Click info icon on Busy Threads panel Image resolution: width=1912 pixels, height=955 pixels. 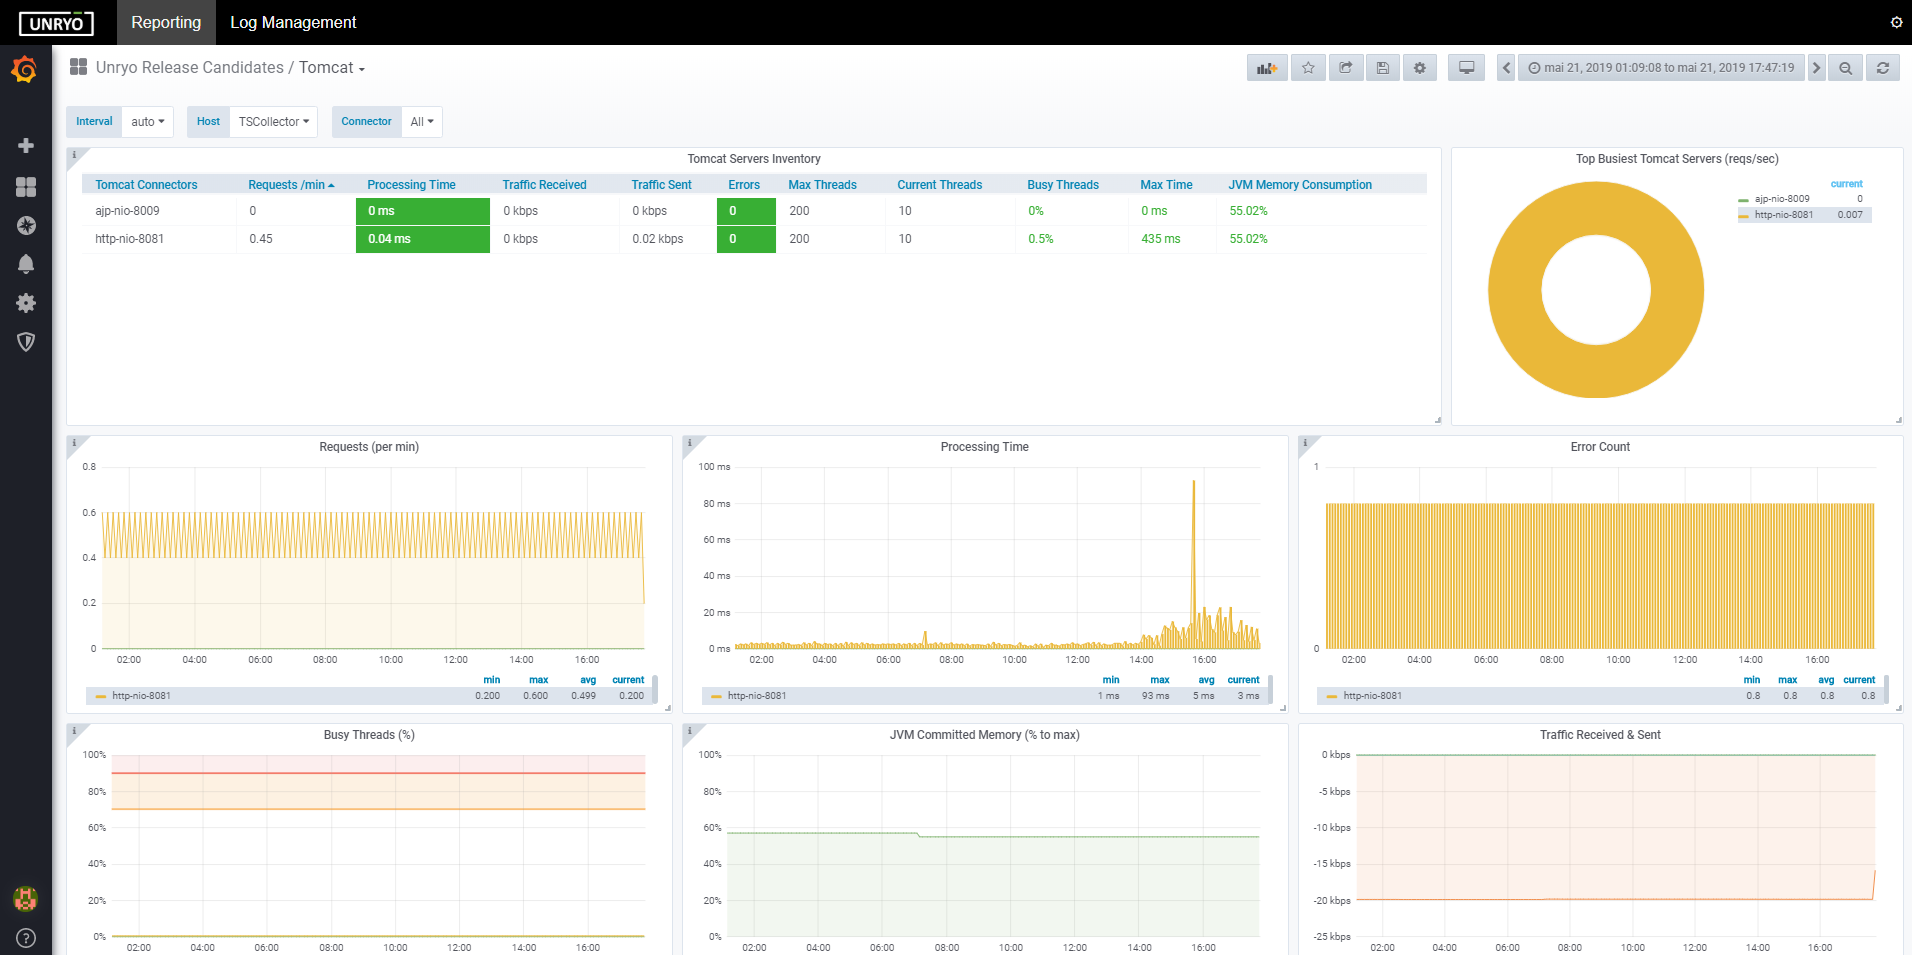(x=74, y=731)
